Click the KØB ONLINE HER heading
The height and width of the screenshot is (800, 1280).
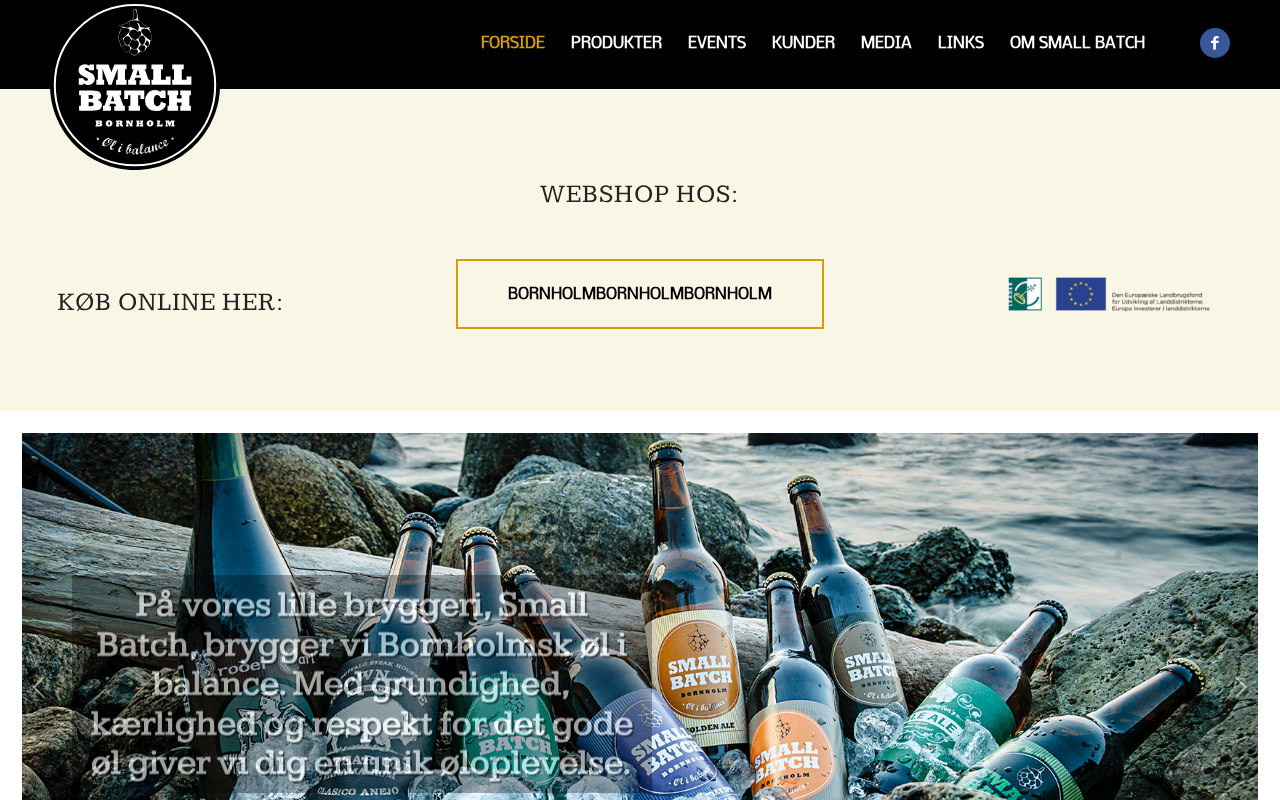(170, 302)
